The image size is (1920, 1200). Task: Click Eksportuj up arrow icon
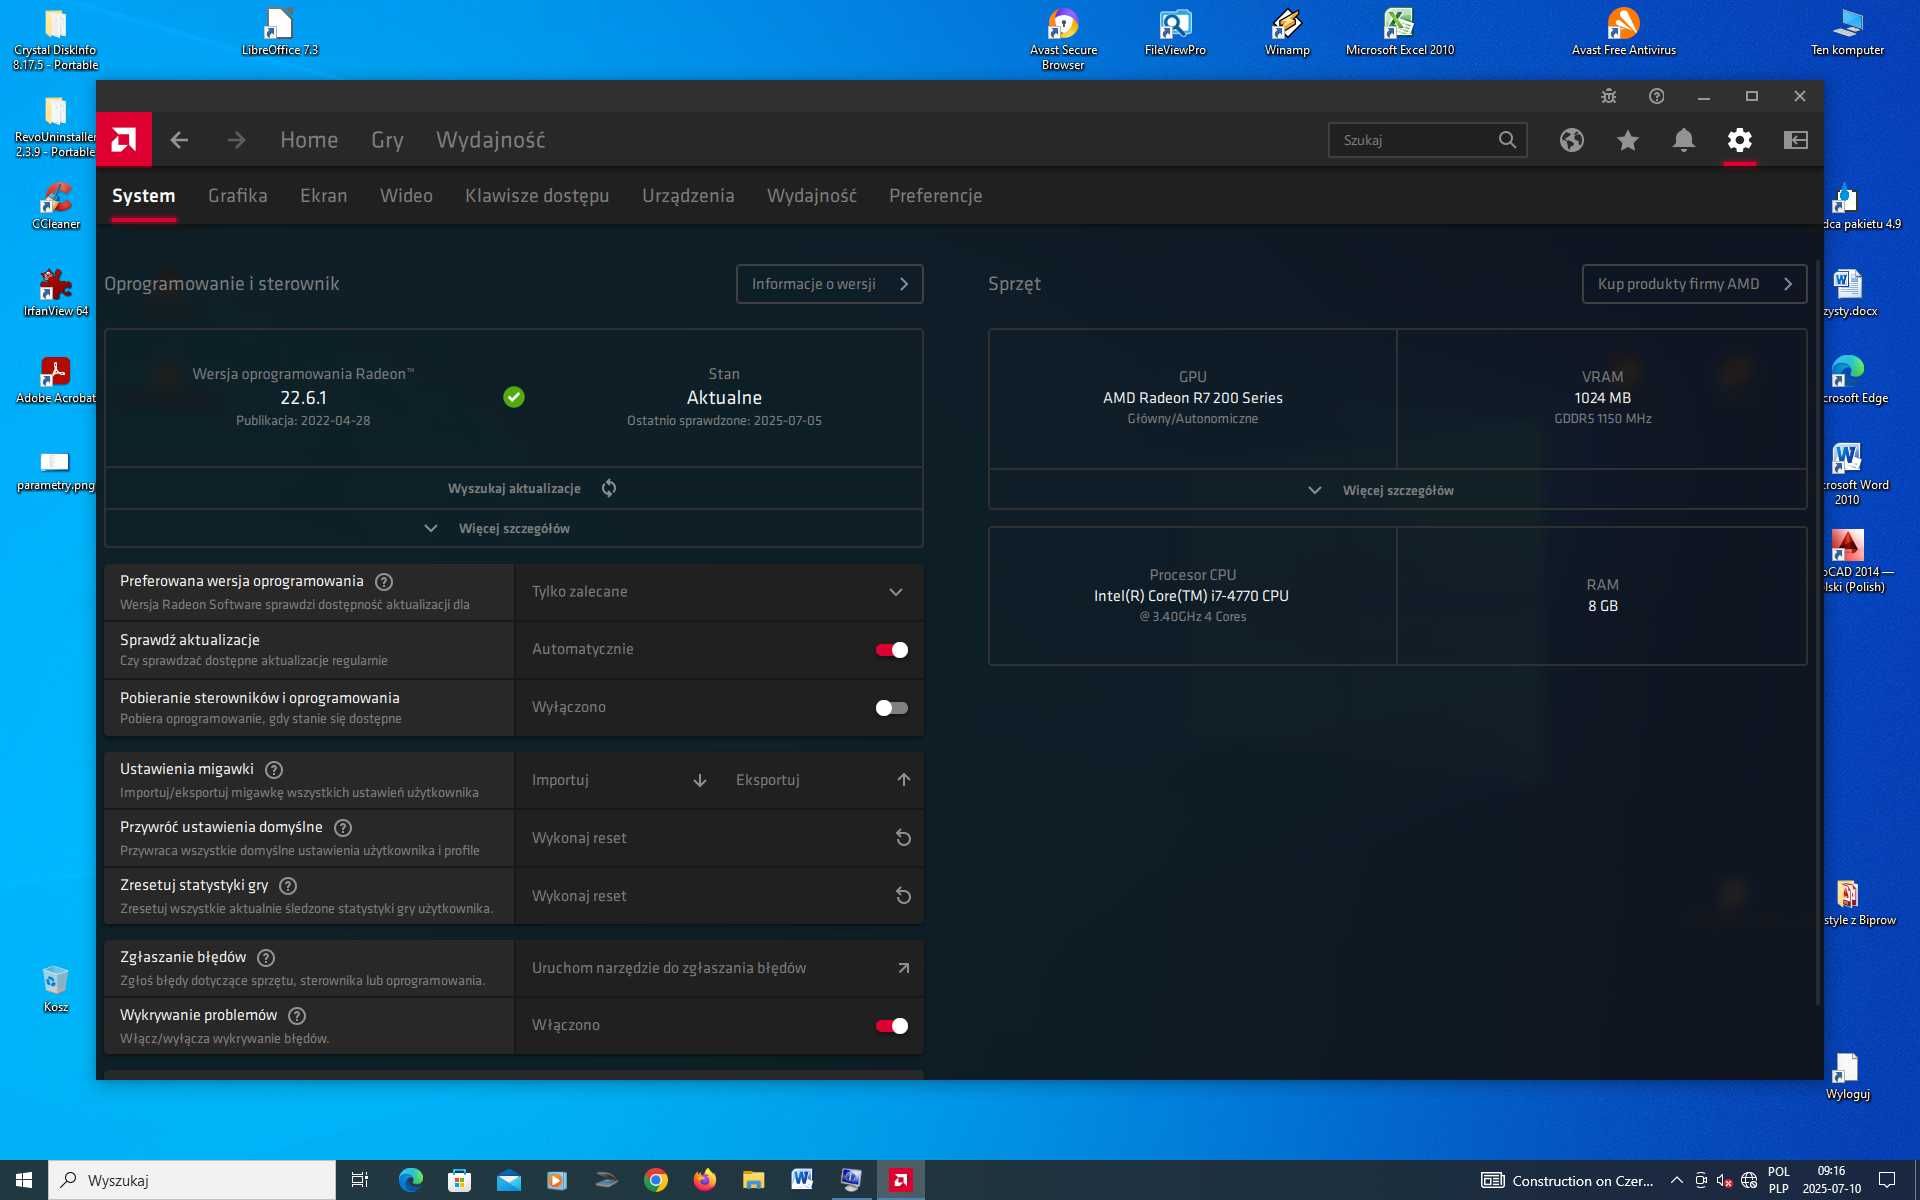tap(904, 780)
